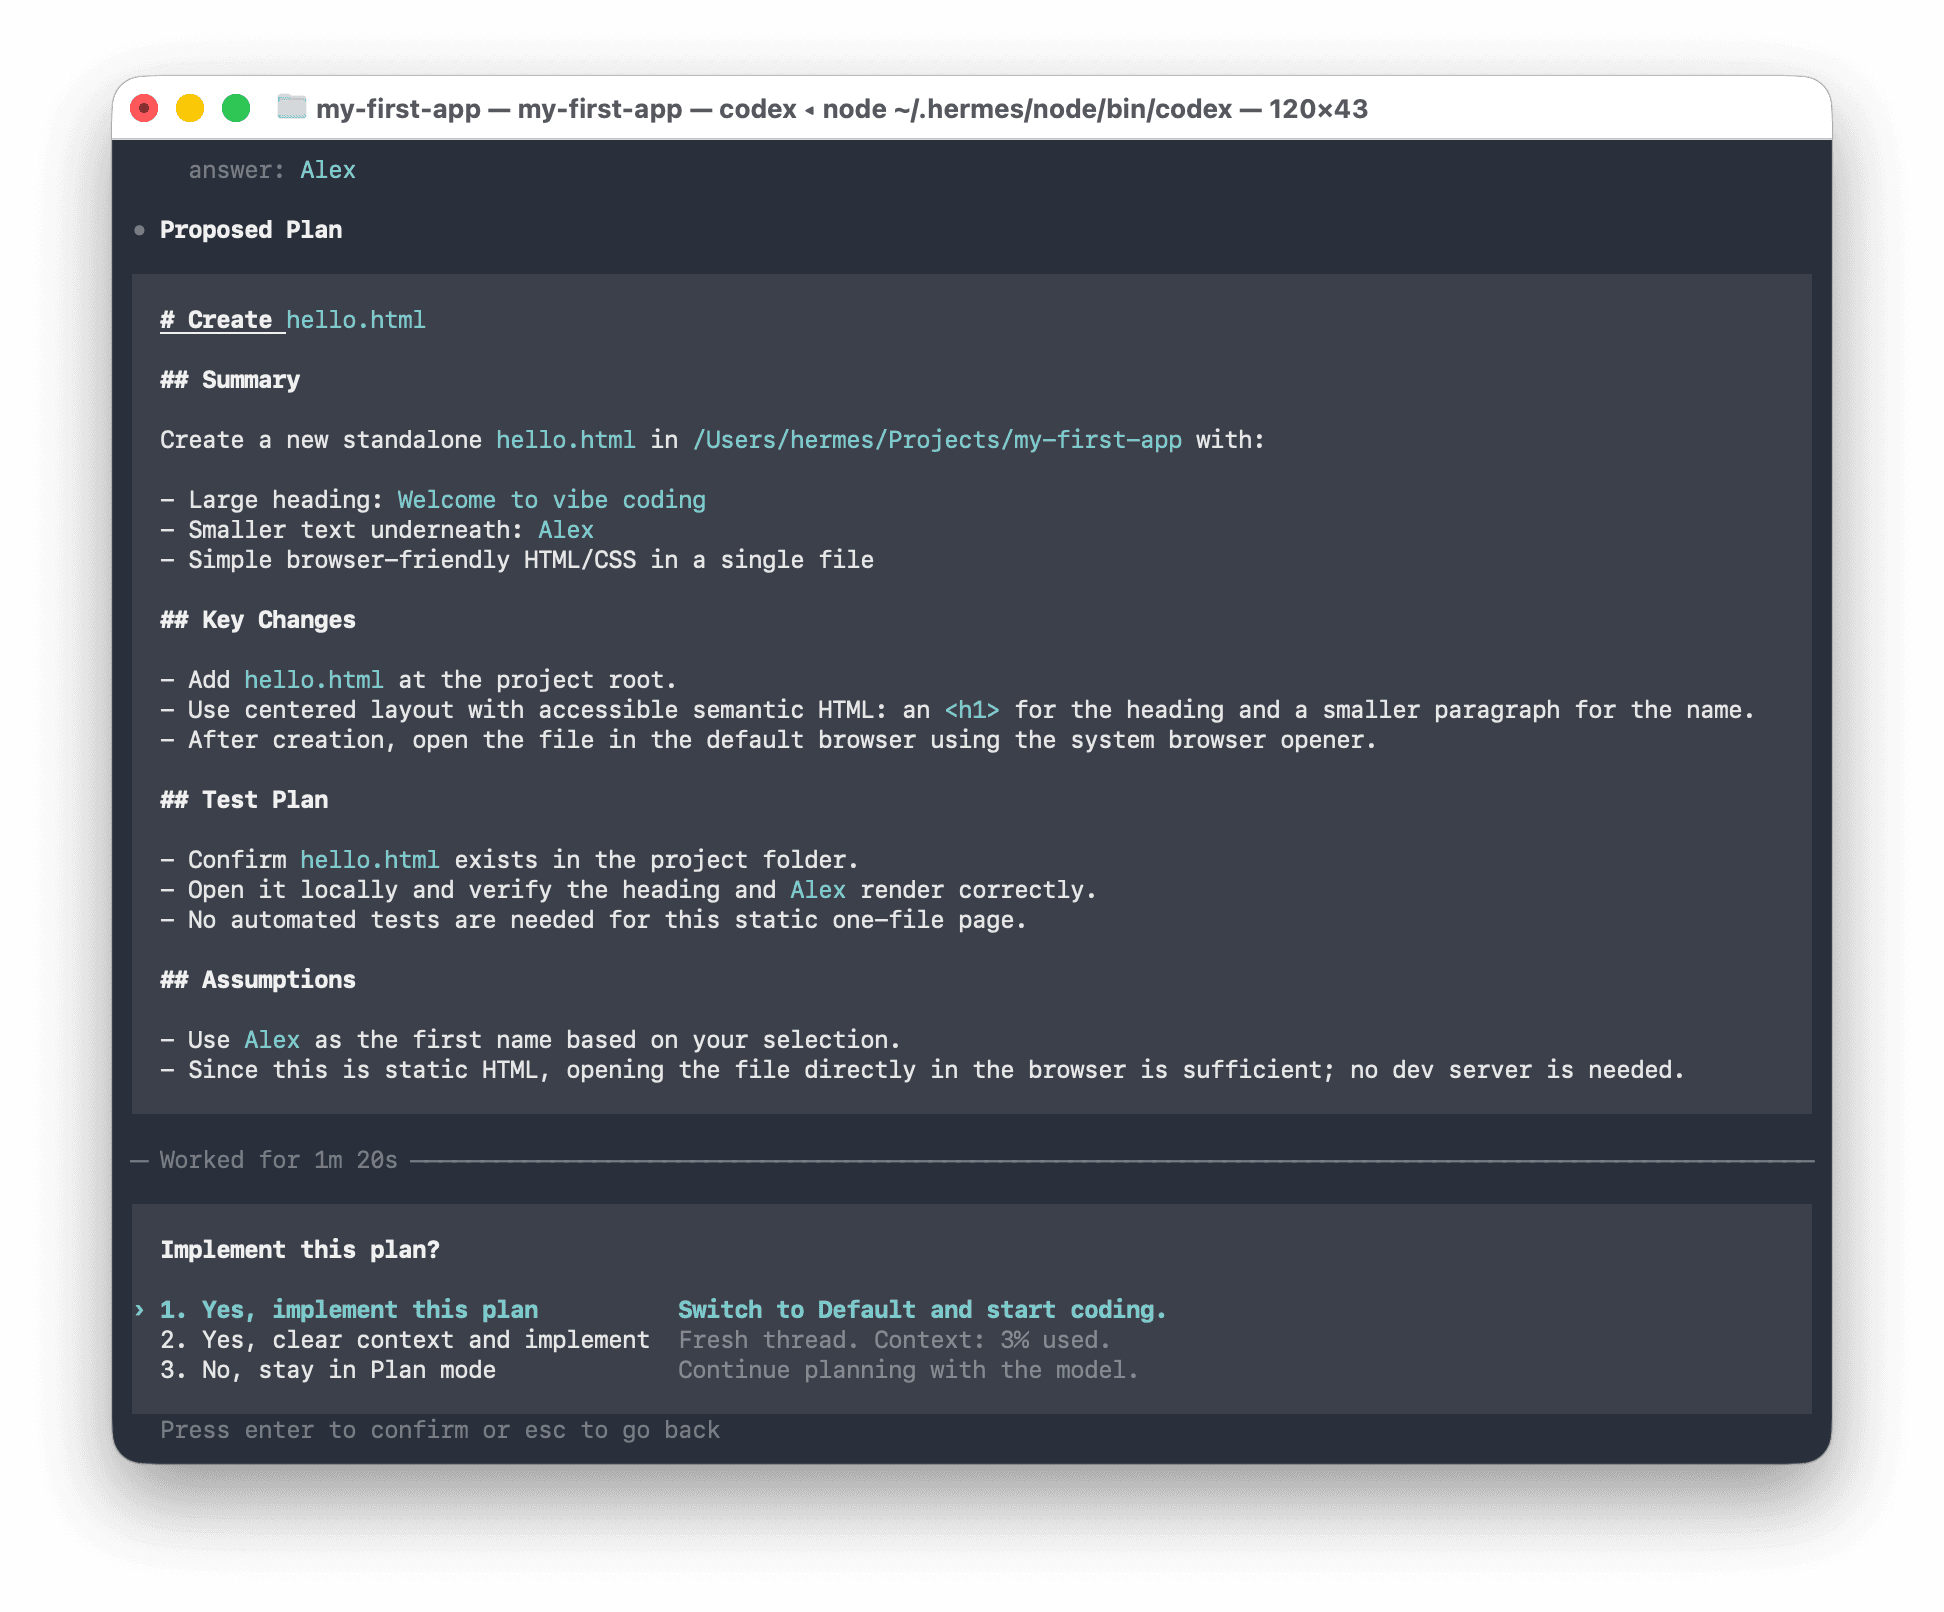Screen dimensions: 1944x1612
Task: Click the bullet before Proposed Plan
Action: [139, 230]
